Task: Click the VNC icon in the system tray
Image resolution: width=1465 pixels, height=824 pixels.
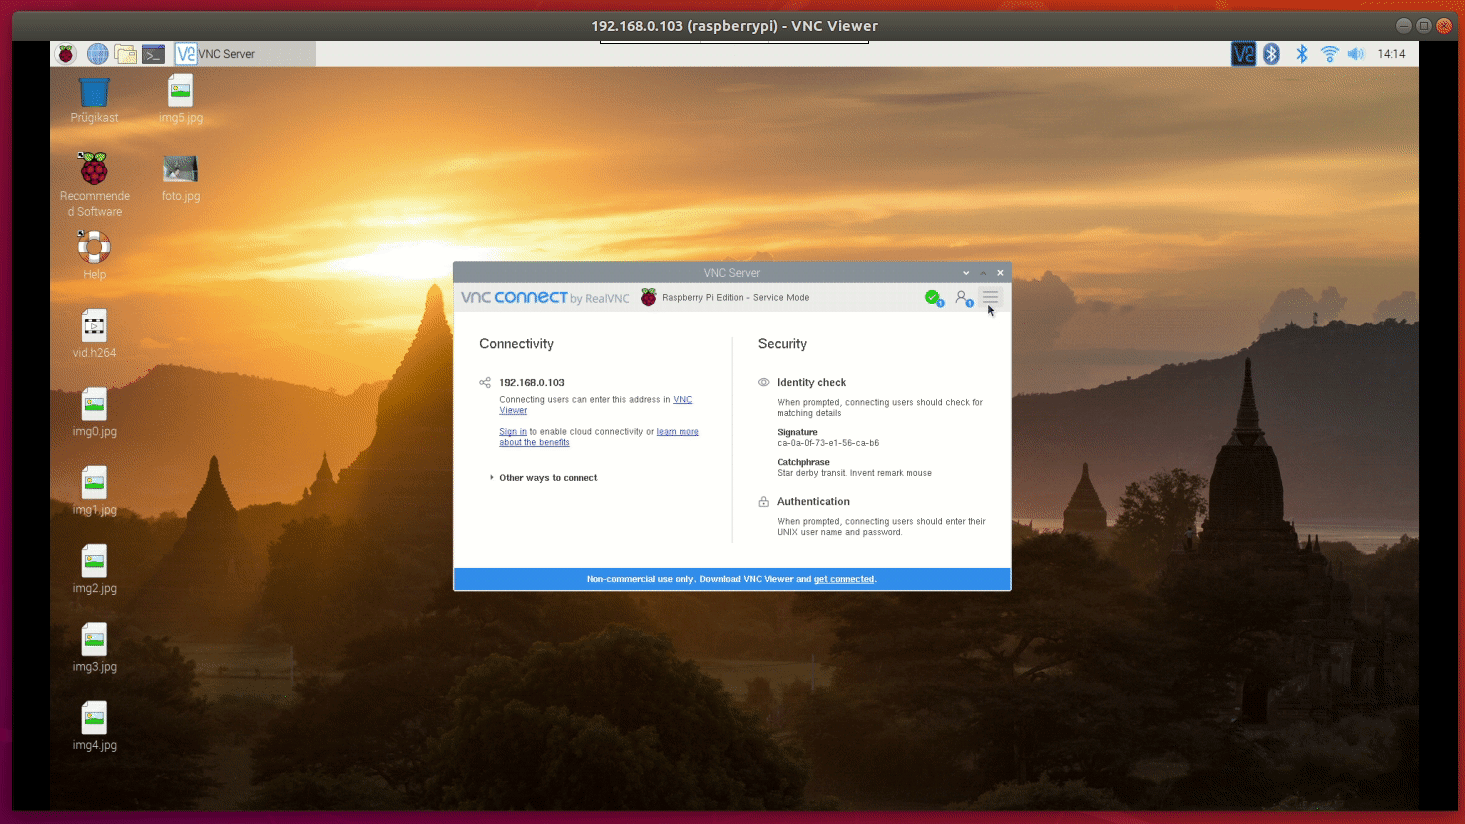Action: [1243, 54]
